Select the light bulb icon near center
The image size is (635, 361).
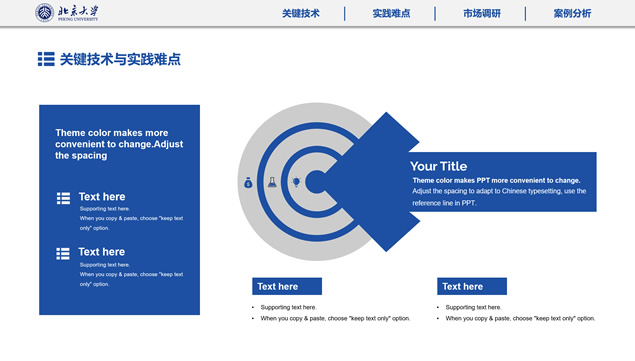(x=296, y=182)
